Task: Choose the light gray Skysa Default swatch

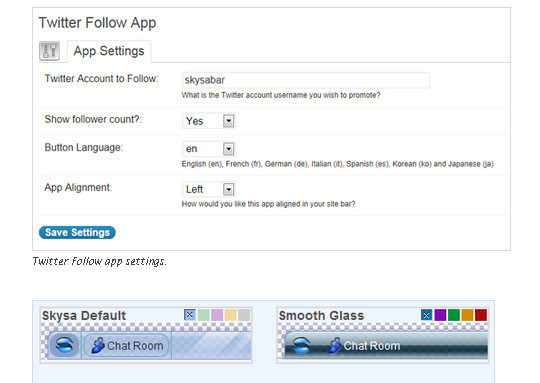Action: coord(244,314)
